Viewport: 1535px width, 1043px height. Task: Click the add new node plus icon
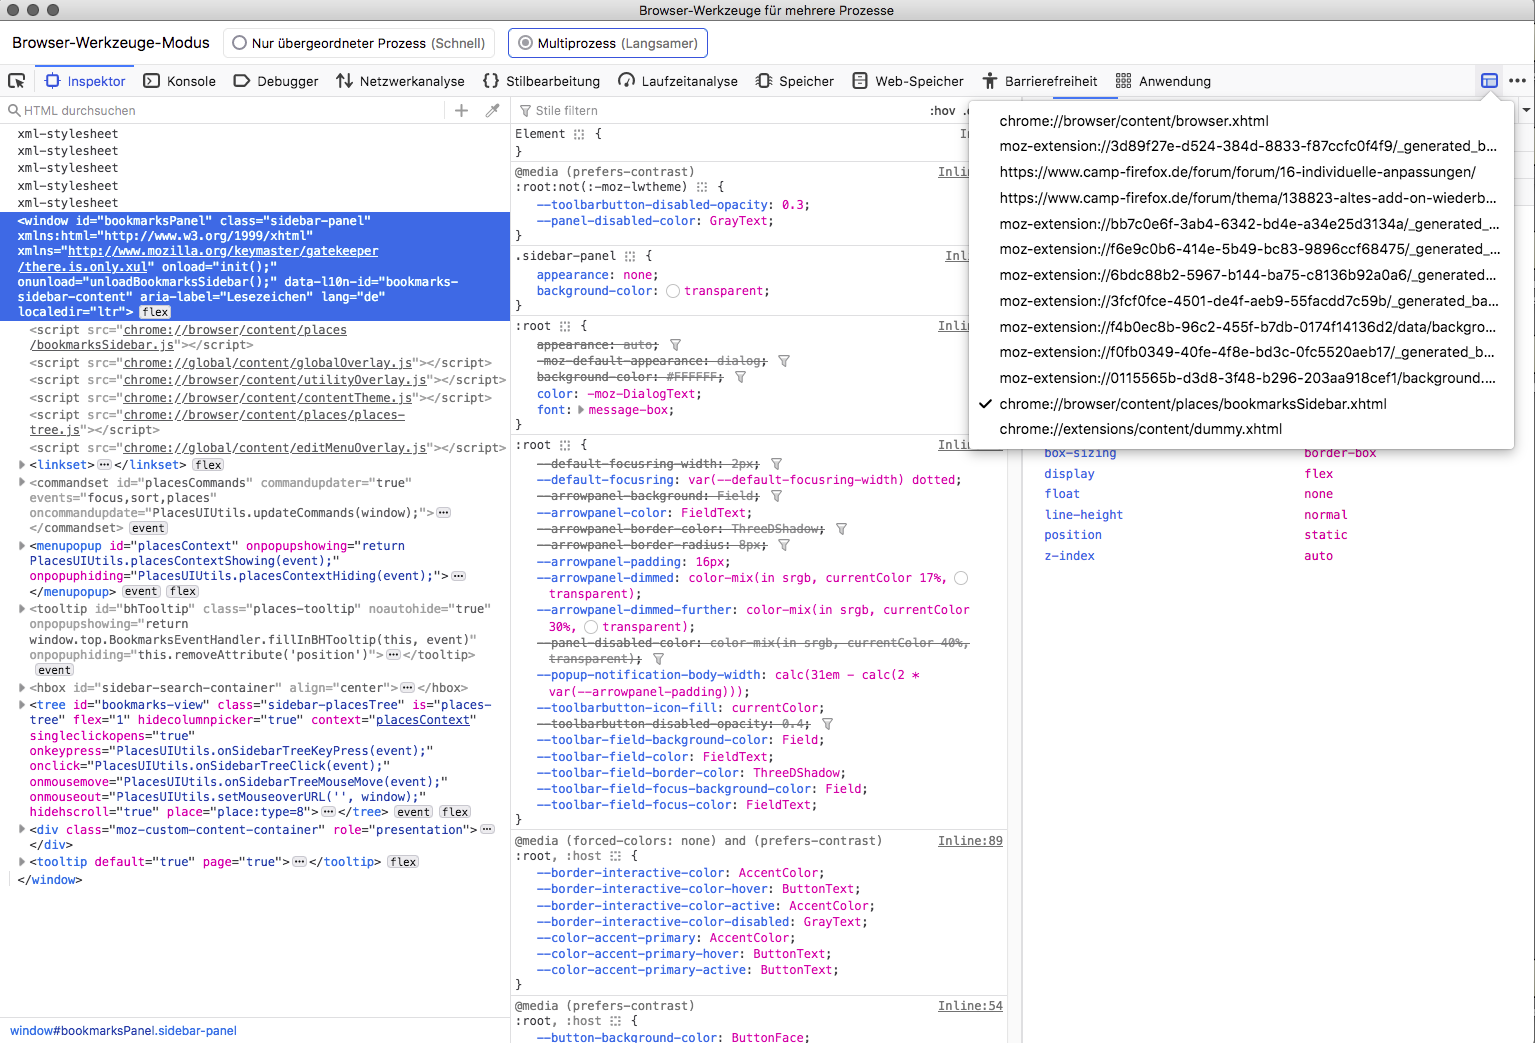pos(461,111)
